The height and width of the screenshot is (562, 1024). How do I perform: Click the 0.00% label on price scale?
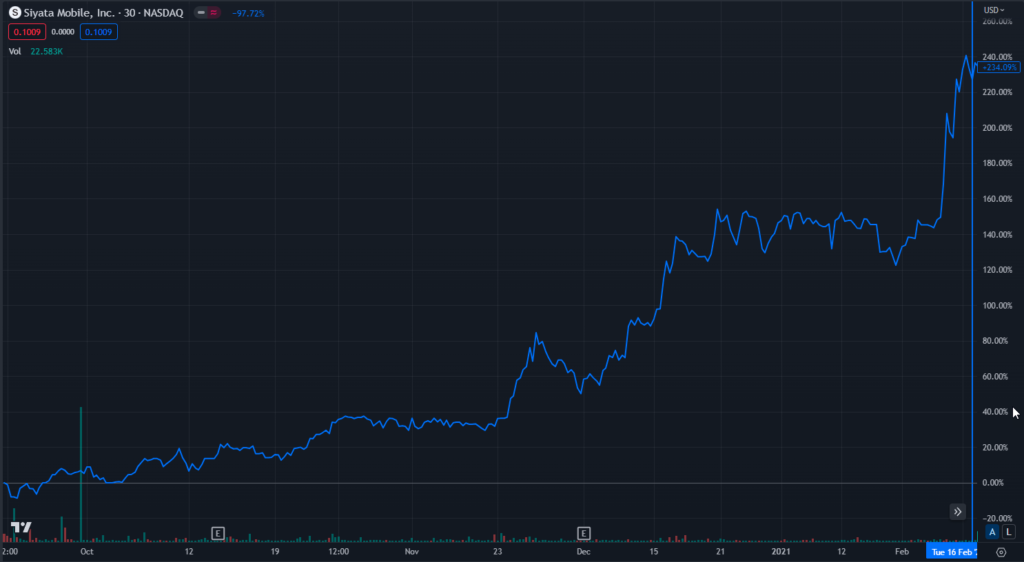coord(993,483)
